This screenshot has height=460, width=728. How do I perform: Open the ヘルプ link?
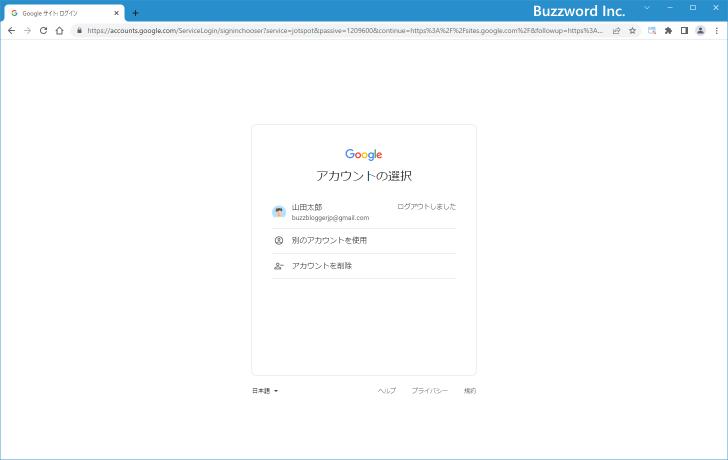point(387,391)
